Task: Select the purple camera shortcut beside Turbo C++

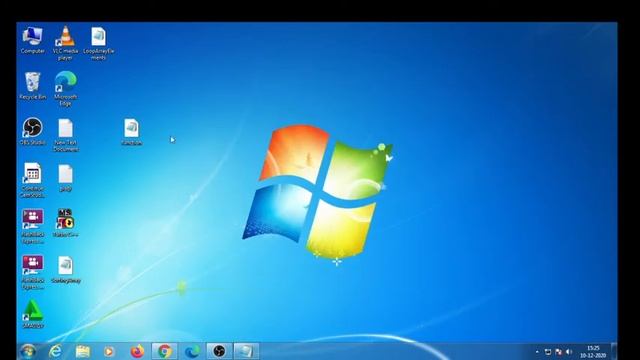Action: click(33, 227)
